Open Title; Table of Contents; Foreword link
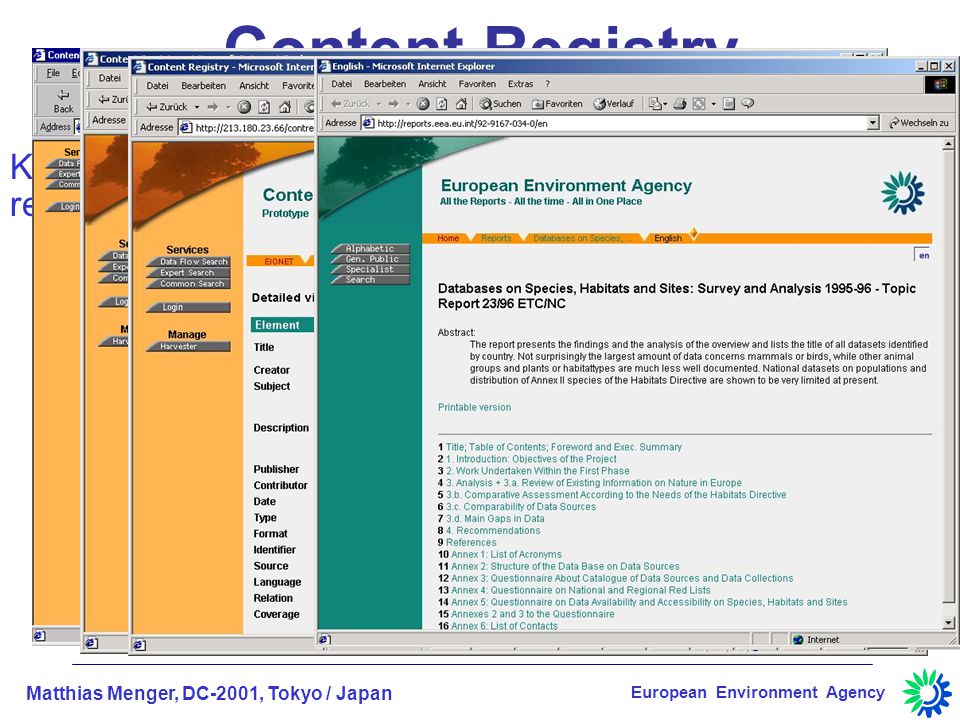The width and height of the screenshot is (960, 720). pos(563,447)
